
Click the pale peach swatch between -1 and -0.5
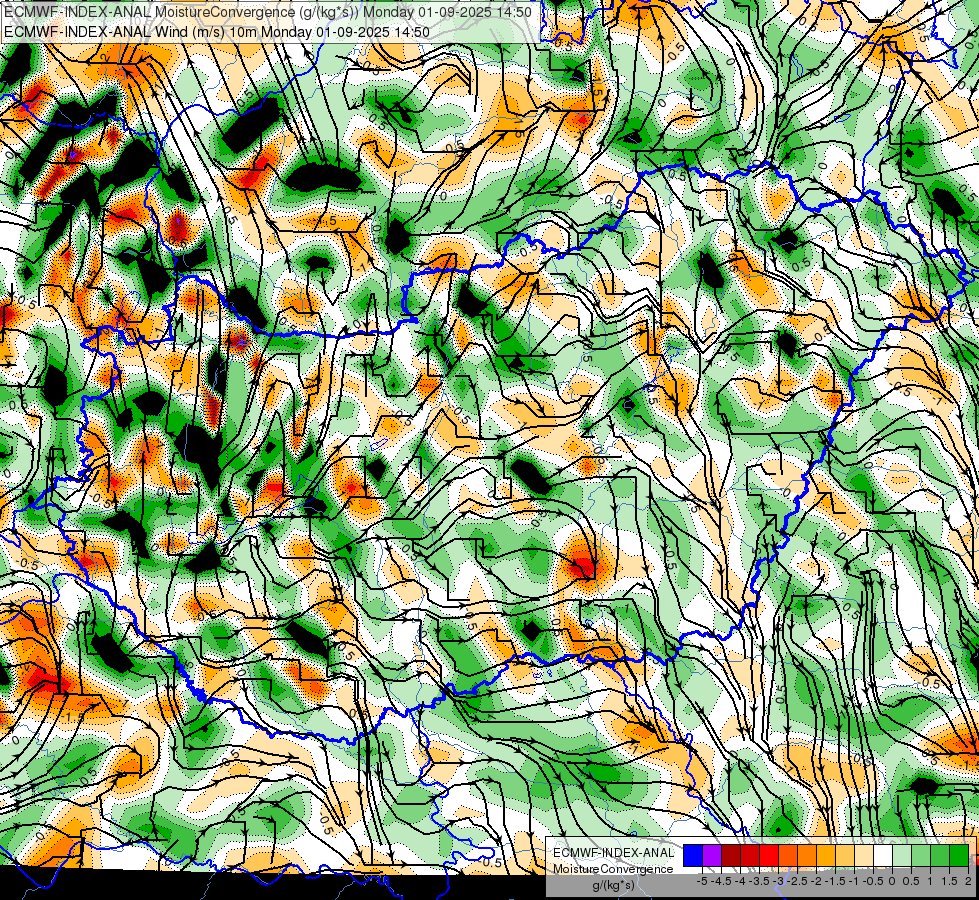(x=864, y=856)
